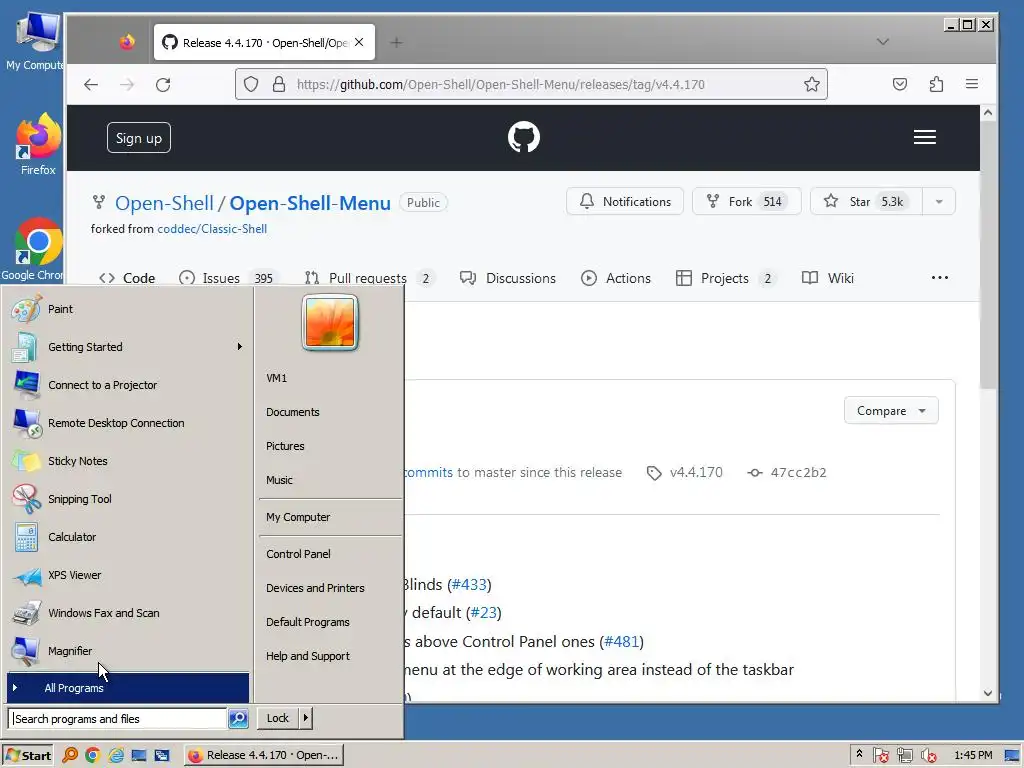Go forward in Firefox

pos(127,84)
